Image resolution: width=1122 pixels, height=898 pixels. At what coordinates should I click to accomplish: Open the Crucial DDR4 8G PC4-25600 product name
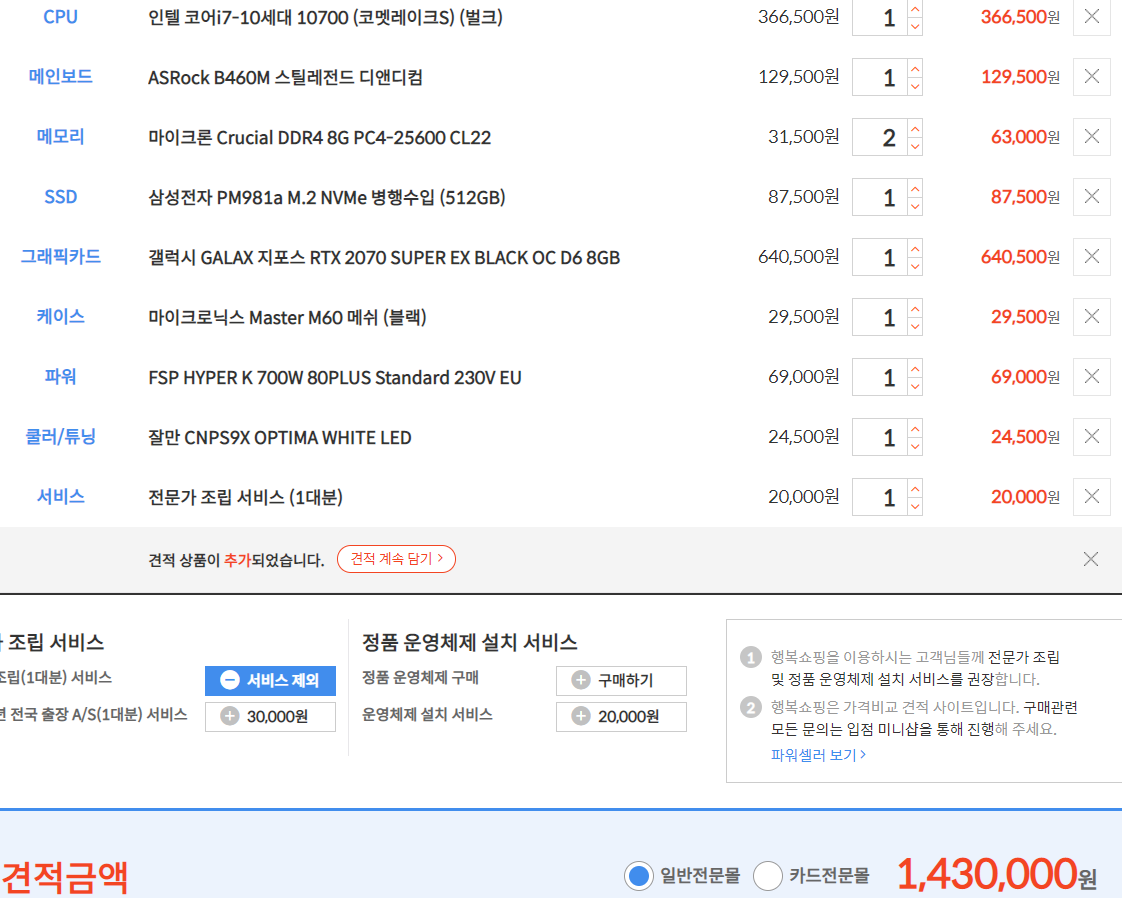(x=320, y=137)
